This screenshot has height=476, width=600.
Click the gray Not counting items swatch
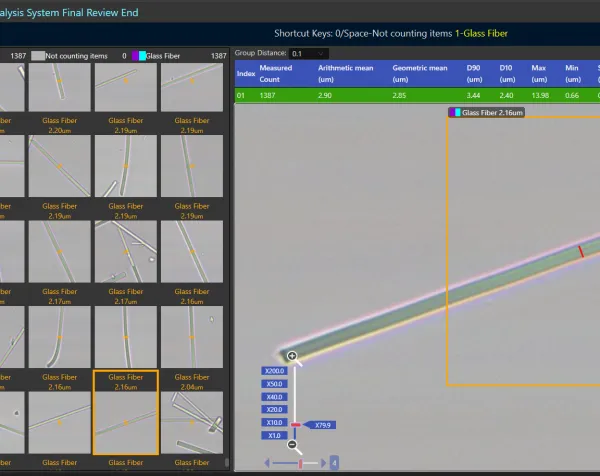click(38, 56)
